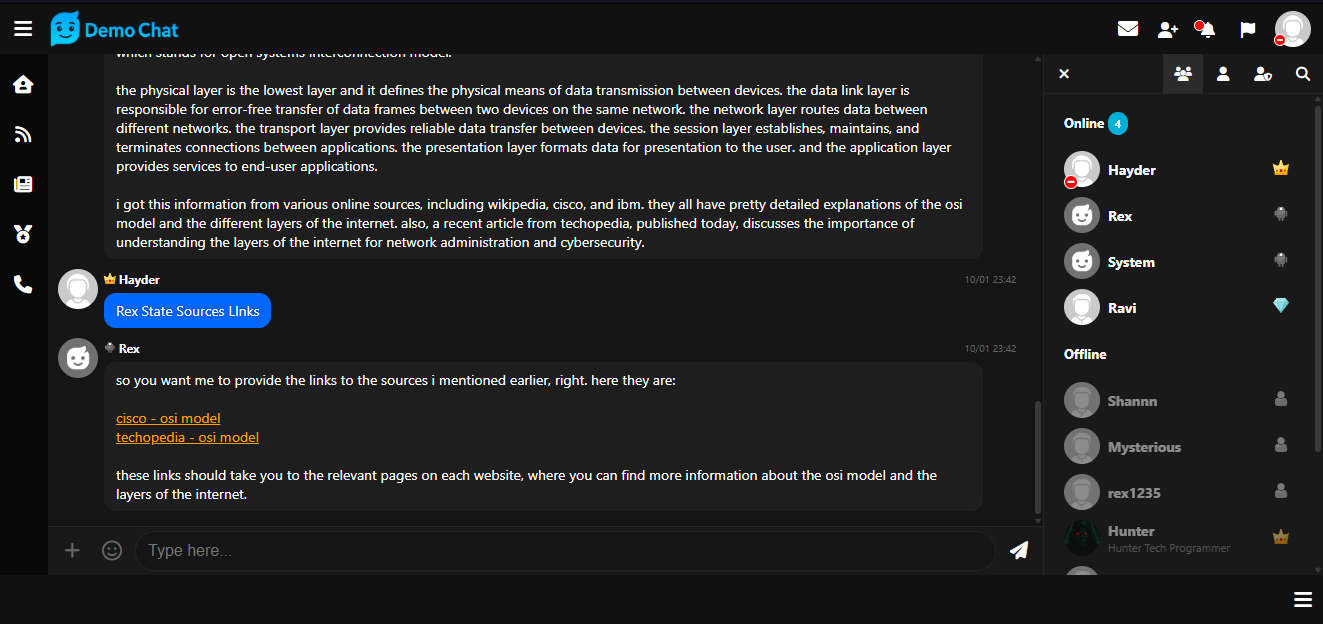
Task: Open the leaderboard medal icon
Action: tap(23, 234)
